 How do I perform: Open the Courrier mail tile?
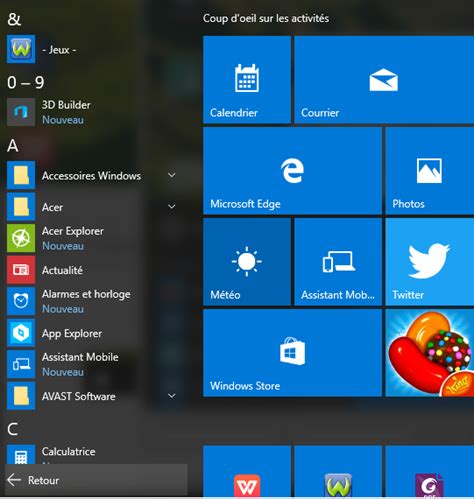pyautogui.click(x=384, y=80)
